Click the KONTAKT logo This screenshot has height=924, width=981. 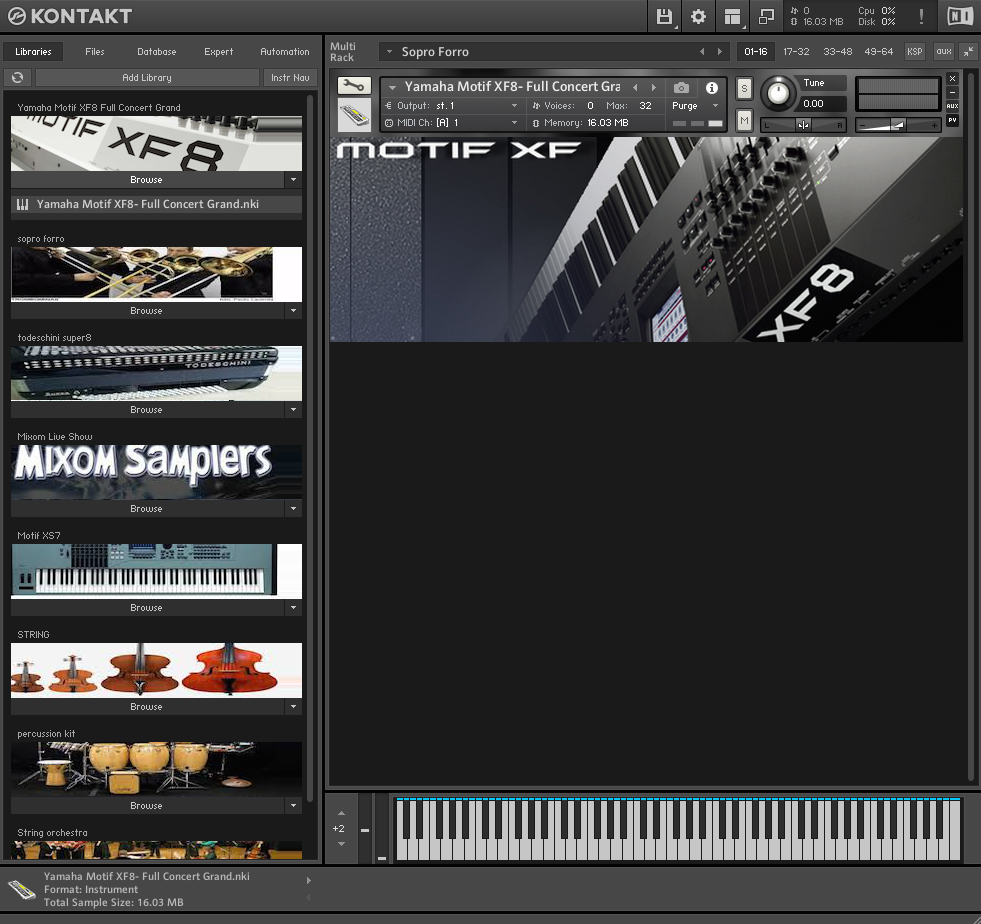click(x=69, y=16)
